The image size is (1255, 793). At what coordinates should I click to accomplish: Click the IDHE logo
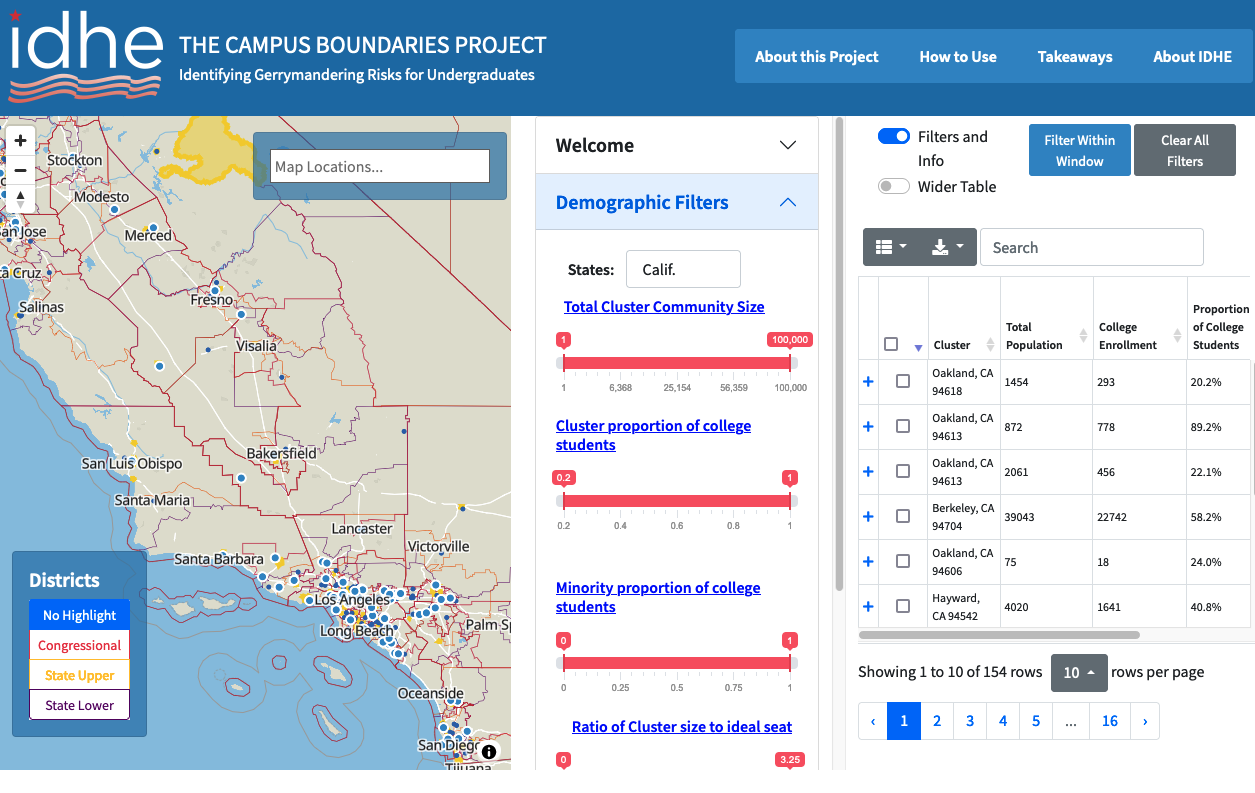(86, 56)
